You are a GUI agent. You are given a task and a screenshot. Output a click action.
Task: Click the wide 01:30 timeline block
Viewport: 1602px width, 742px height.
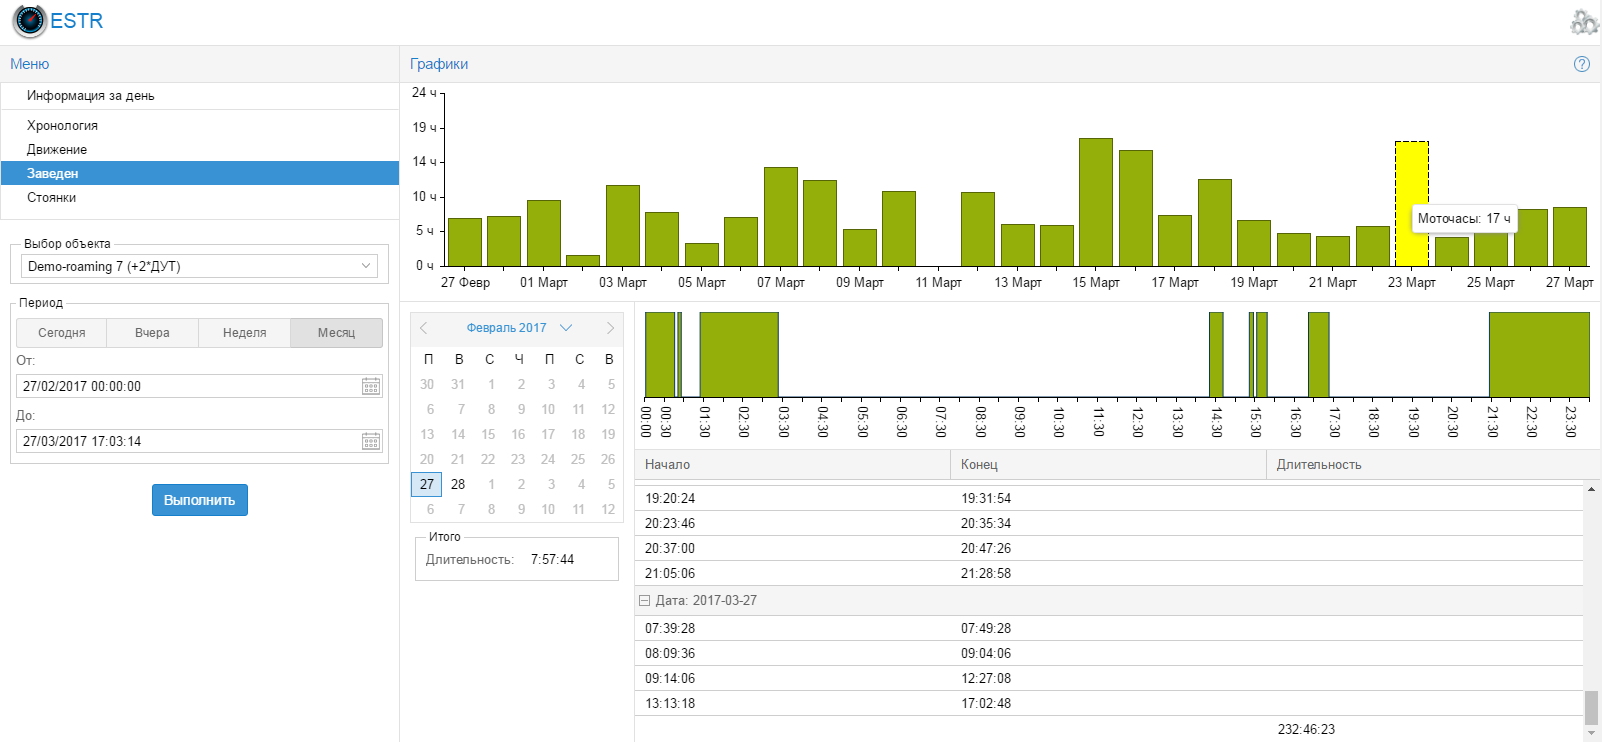pyautogui.click(x=739, y=355)
